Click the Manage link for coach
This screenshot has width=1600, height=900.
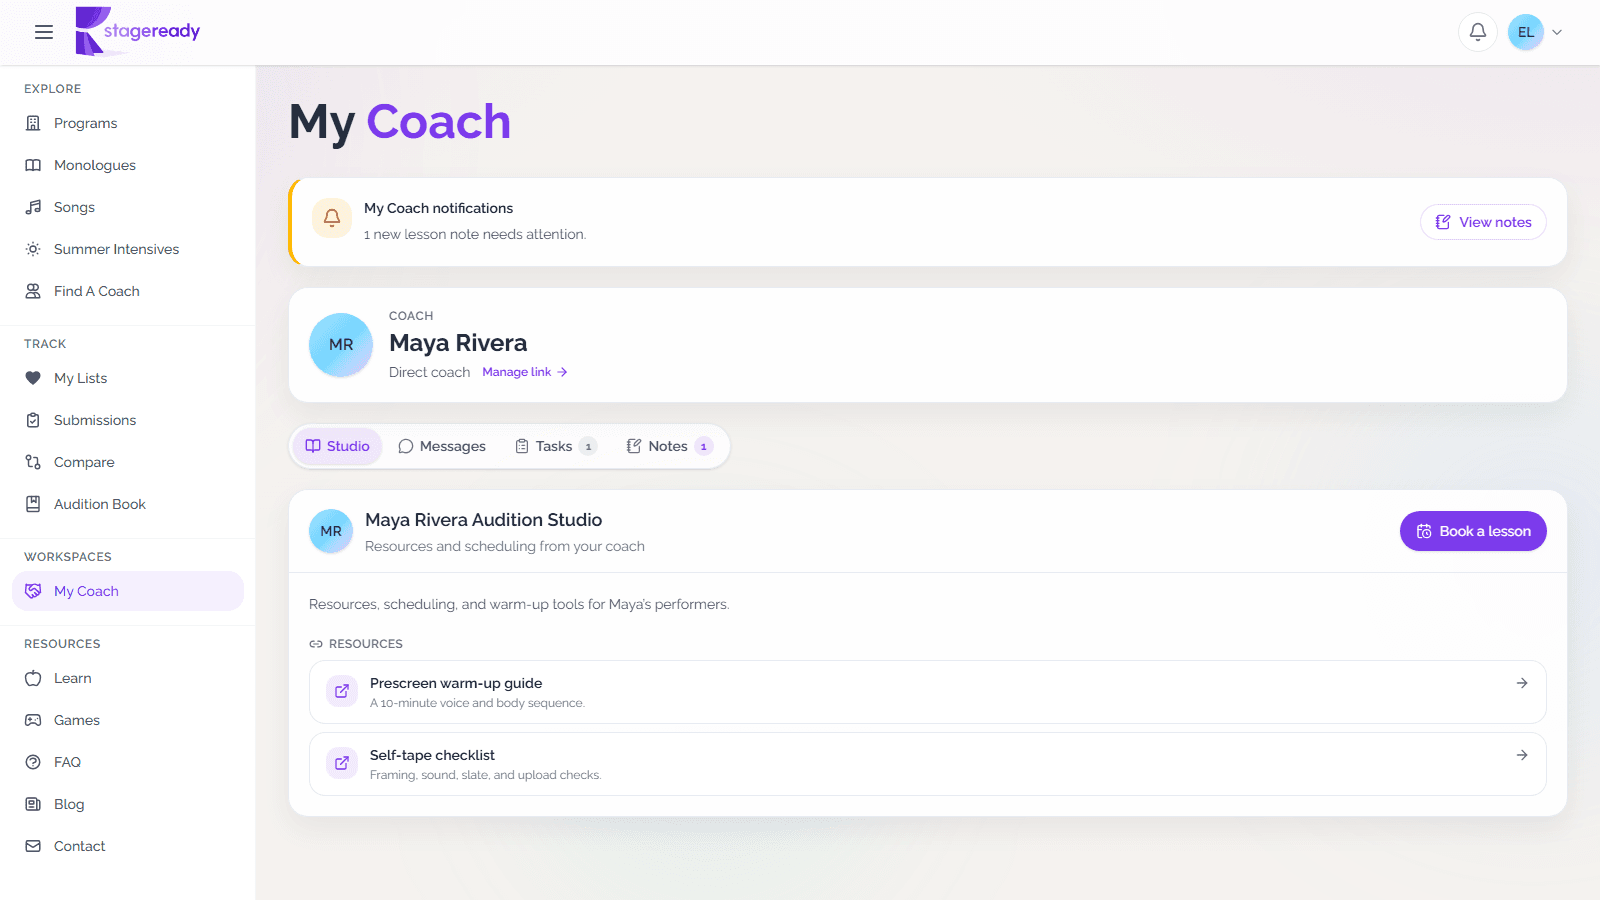[x=525, y=372]
